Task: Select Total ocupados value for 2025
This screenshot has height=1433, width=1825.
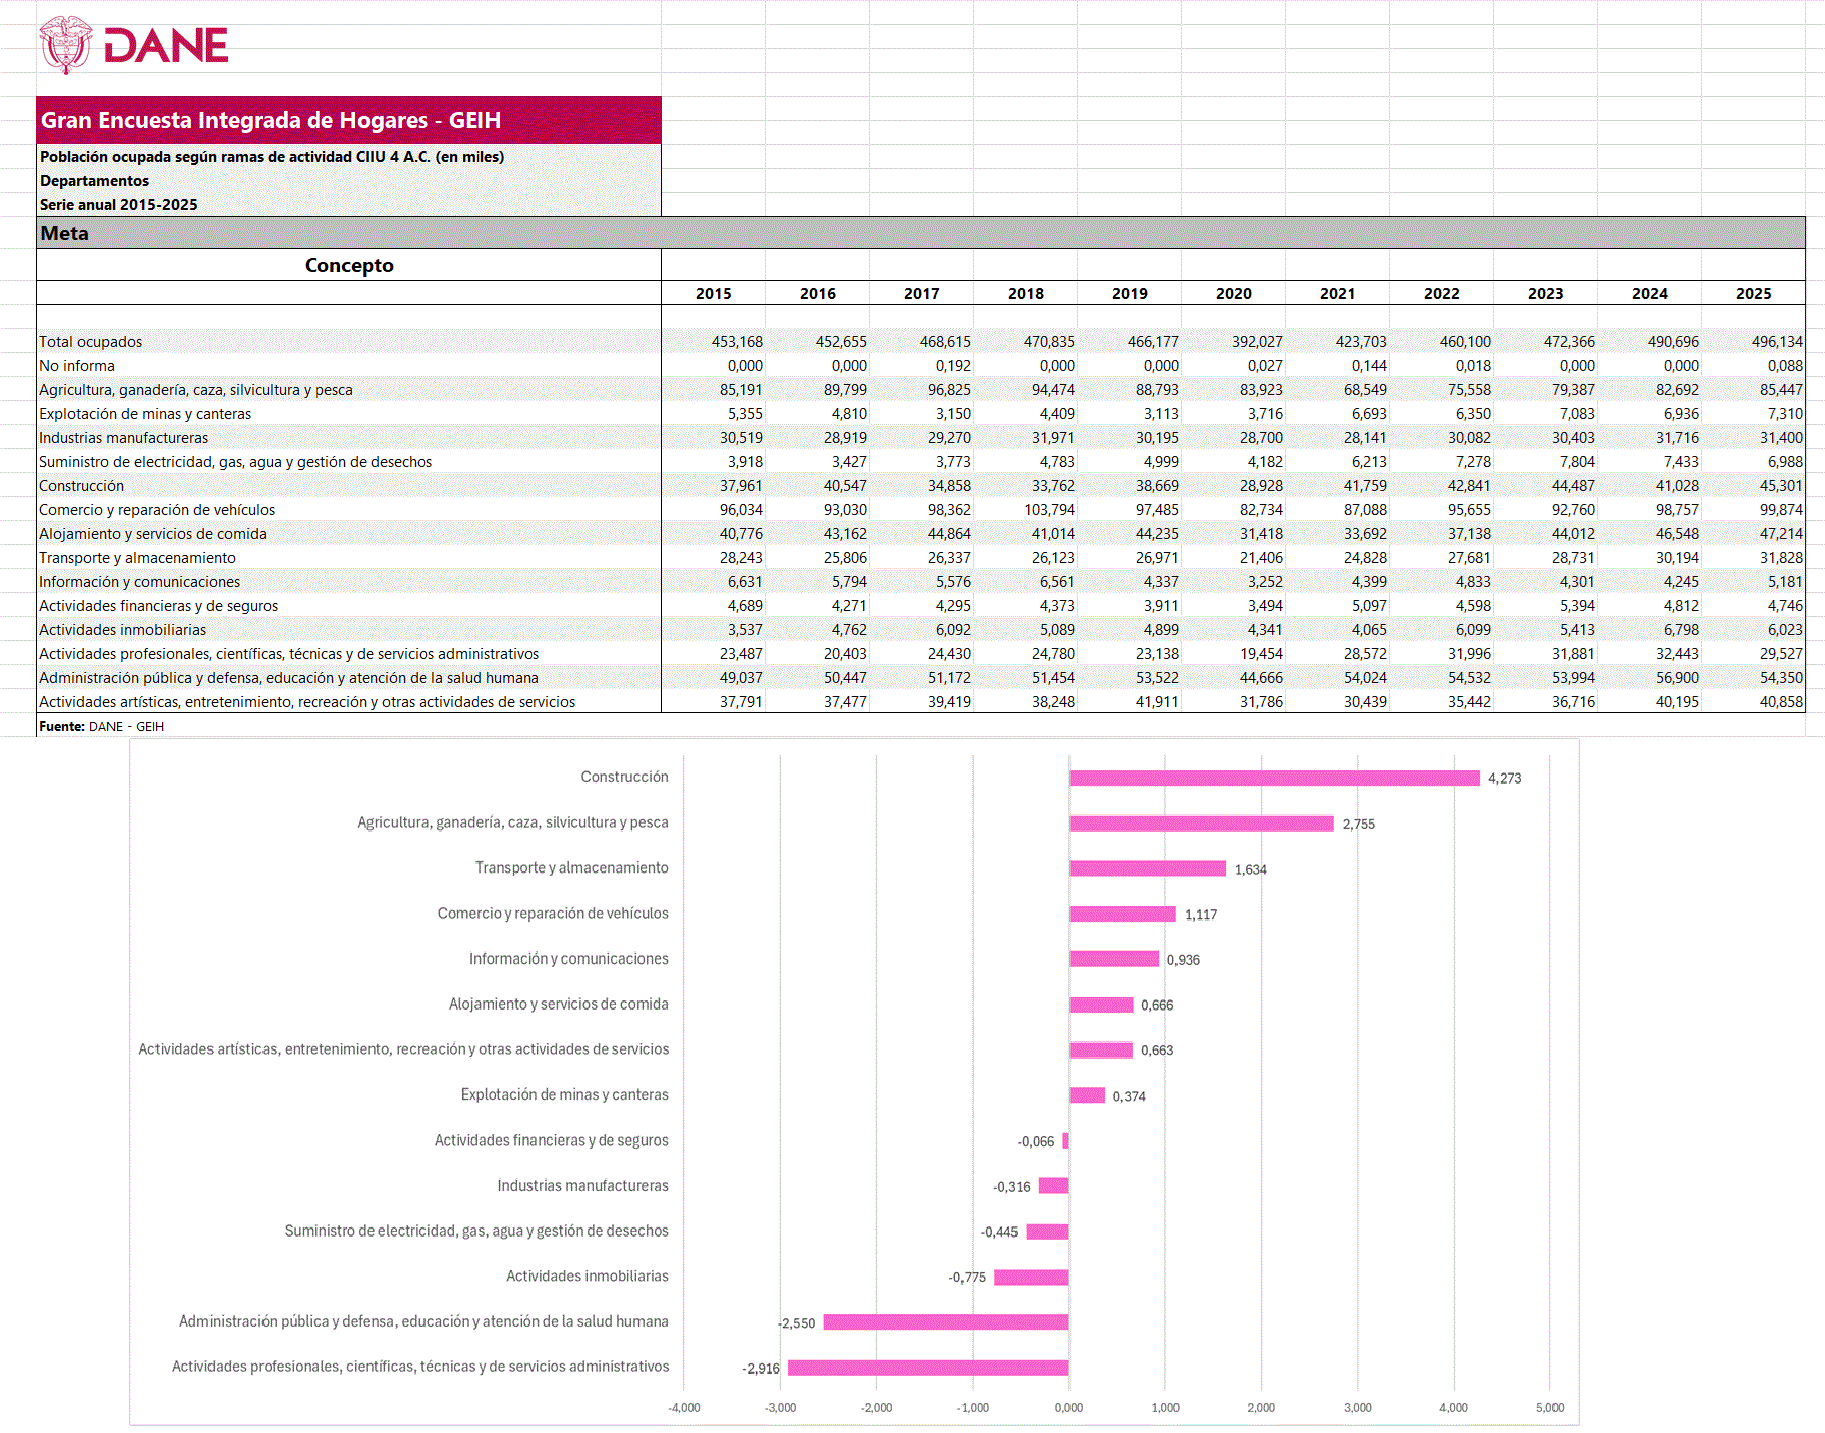Action: pos(1776,342)
